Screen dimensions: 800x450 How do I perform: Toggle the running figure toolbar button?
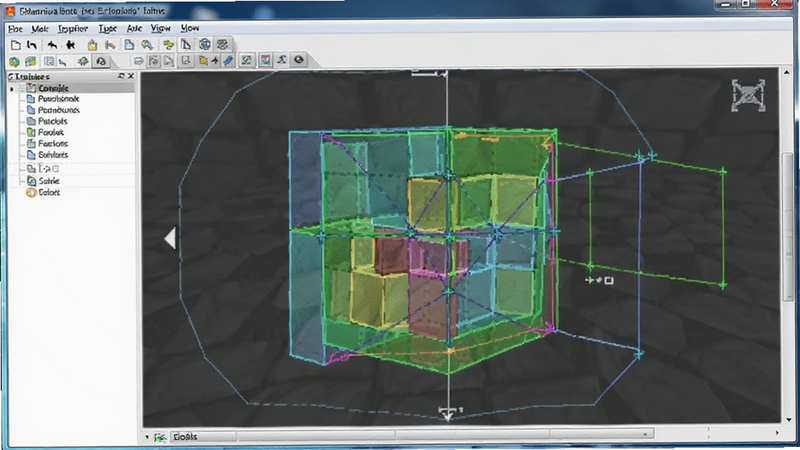[x=282, y=60]
